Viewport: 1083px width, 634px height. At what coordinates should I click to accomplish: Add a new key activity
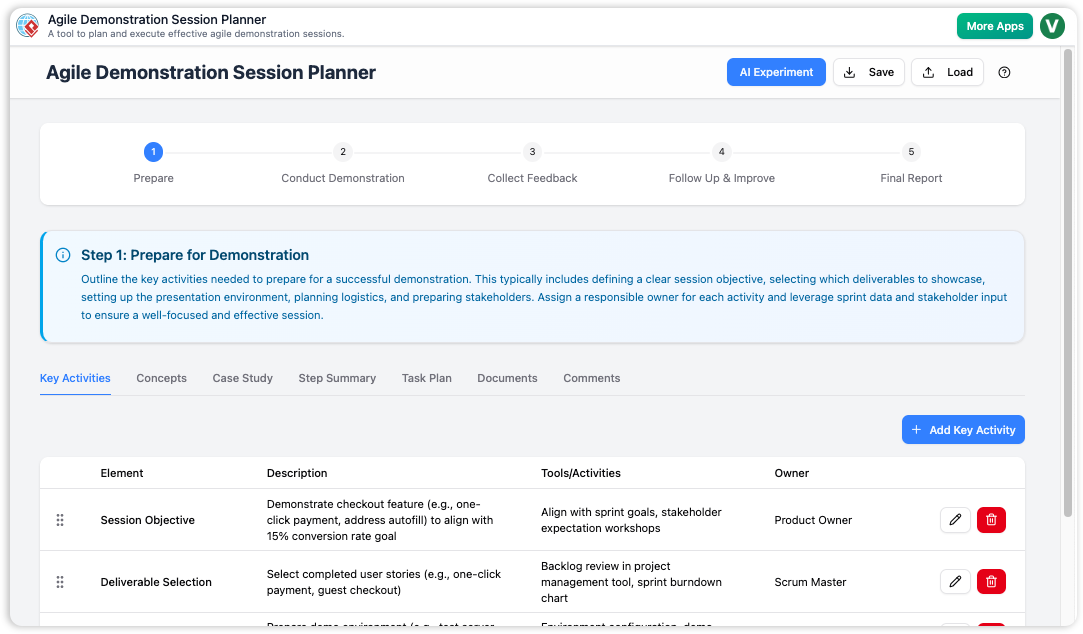click(x=963, y=429)
